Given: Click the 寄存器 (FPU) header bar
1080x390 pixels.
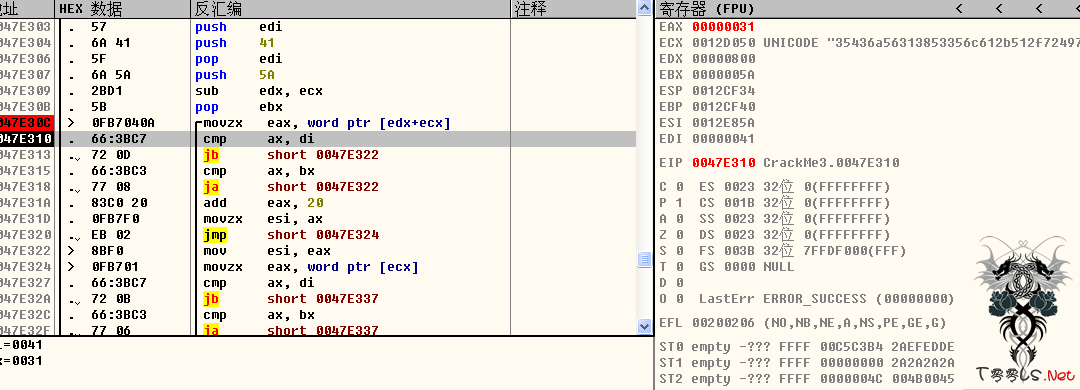Looking at the screenshot, I should 867,9.
